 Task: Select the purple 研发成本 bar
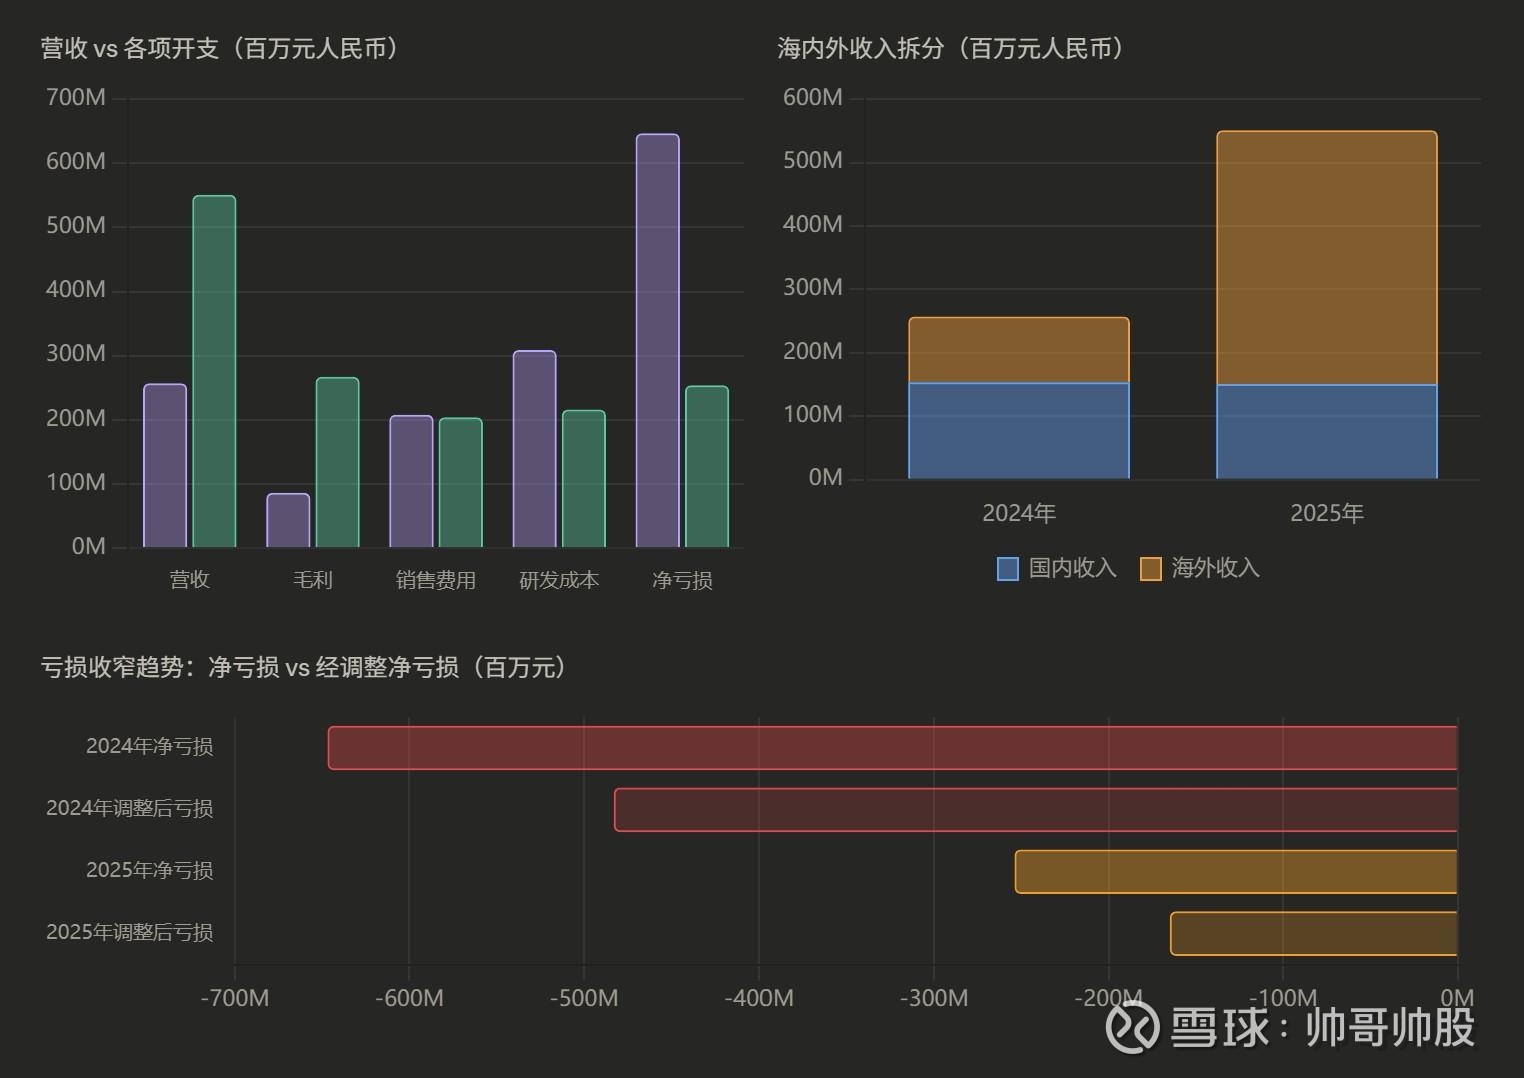534,449
